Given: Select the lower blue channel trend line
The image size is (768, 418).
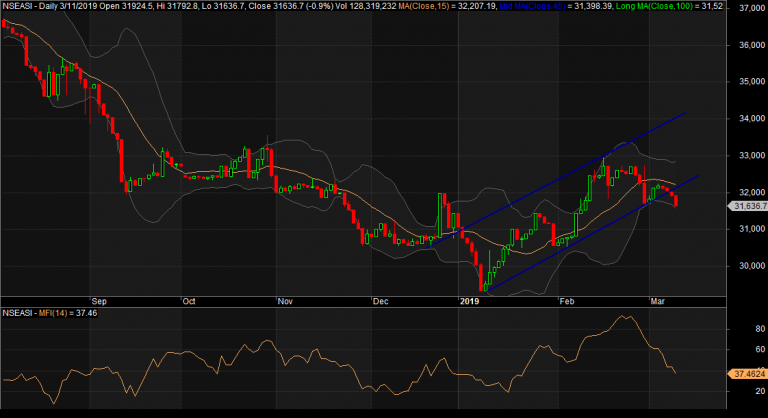Looking at the screenshot, I should point(593,234).
